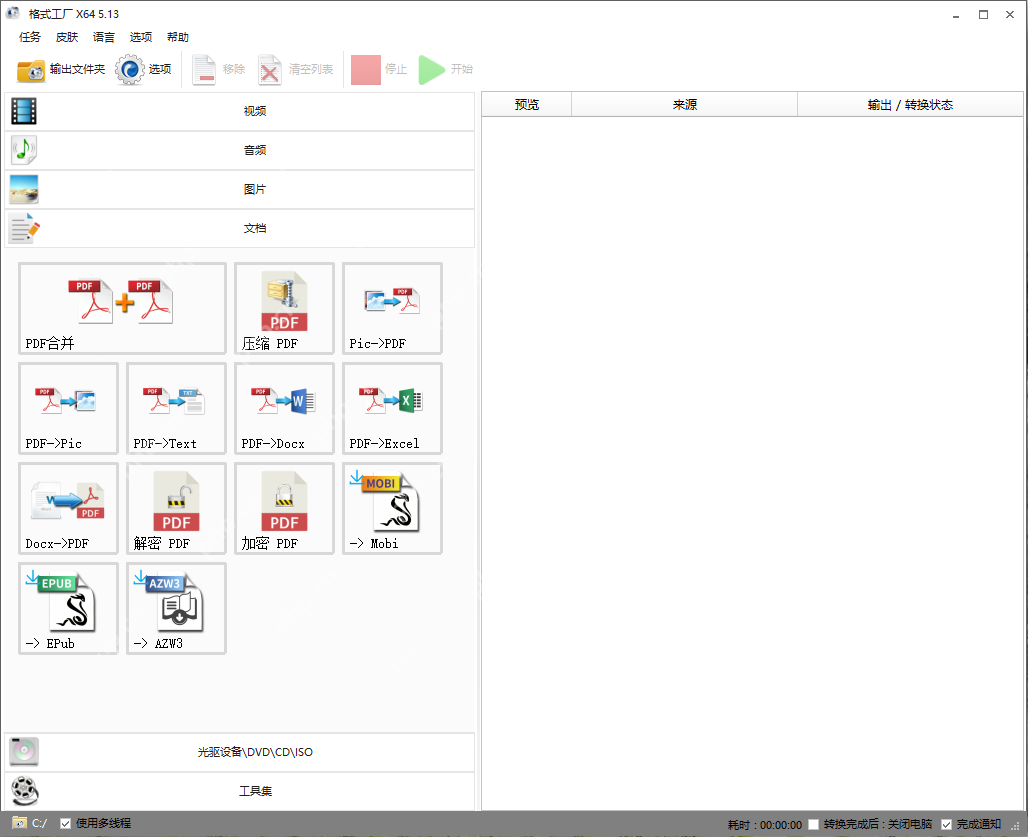The height and width of the screenshot is (837, 1028).
Task: Open the -> Mobi ebook converter
Action: (391, 508)
